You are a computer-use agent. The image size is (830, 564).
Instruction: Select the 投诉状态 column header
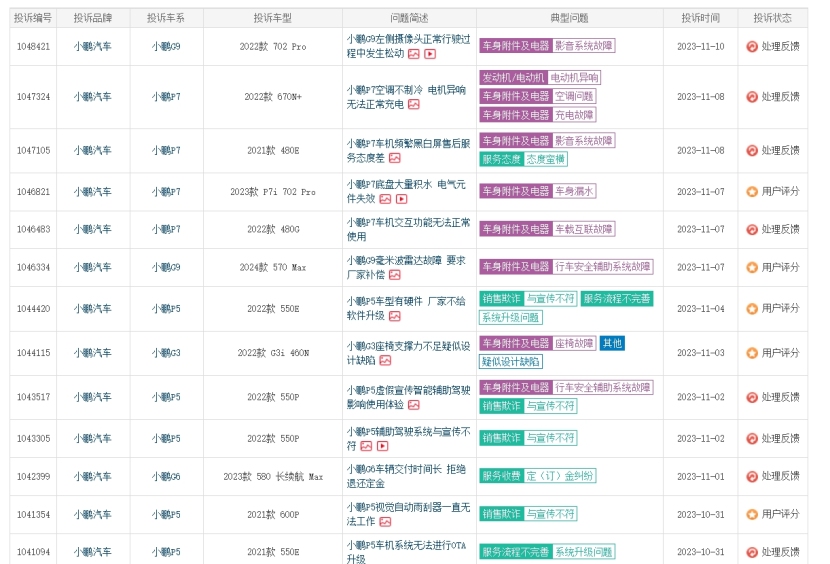(x=772, y=18)
